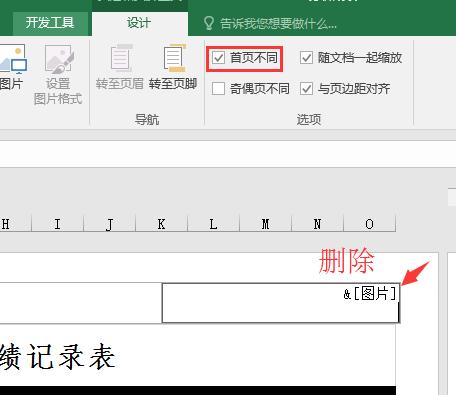Image resolution: width=456 pixels, height=395 pixels.
Task: Click the lightbulb Tell Me icon
Action: [x=209, y=23]
